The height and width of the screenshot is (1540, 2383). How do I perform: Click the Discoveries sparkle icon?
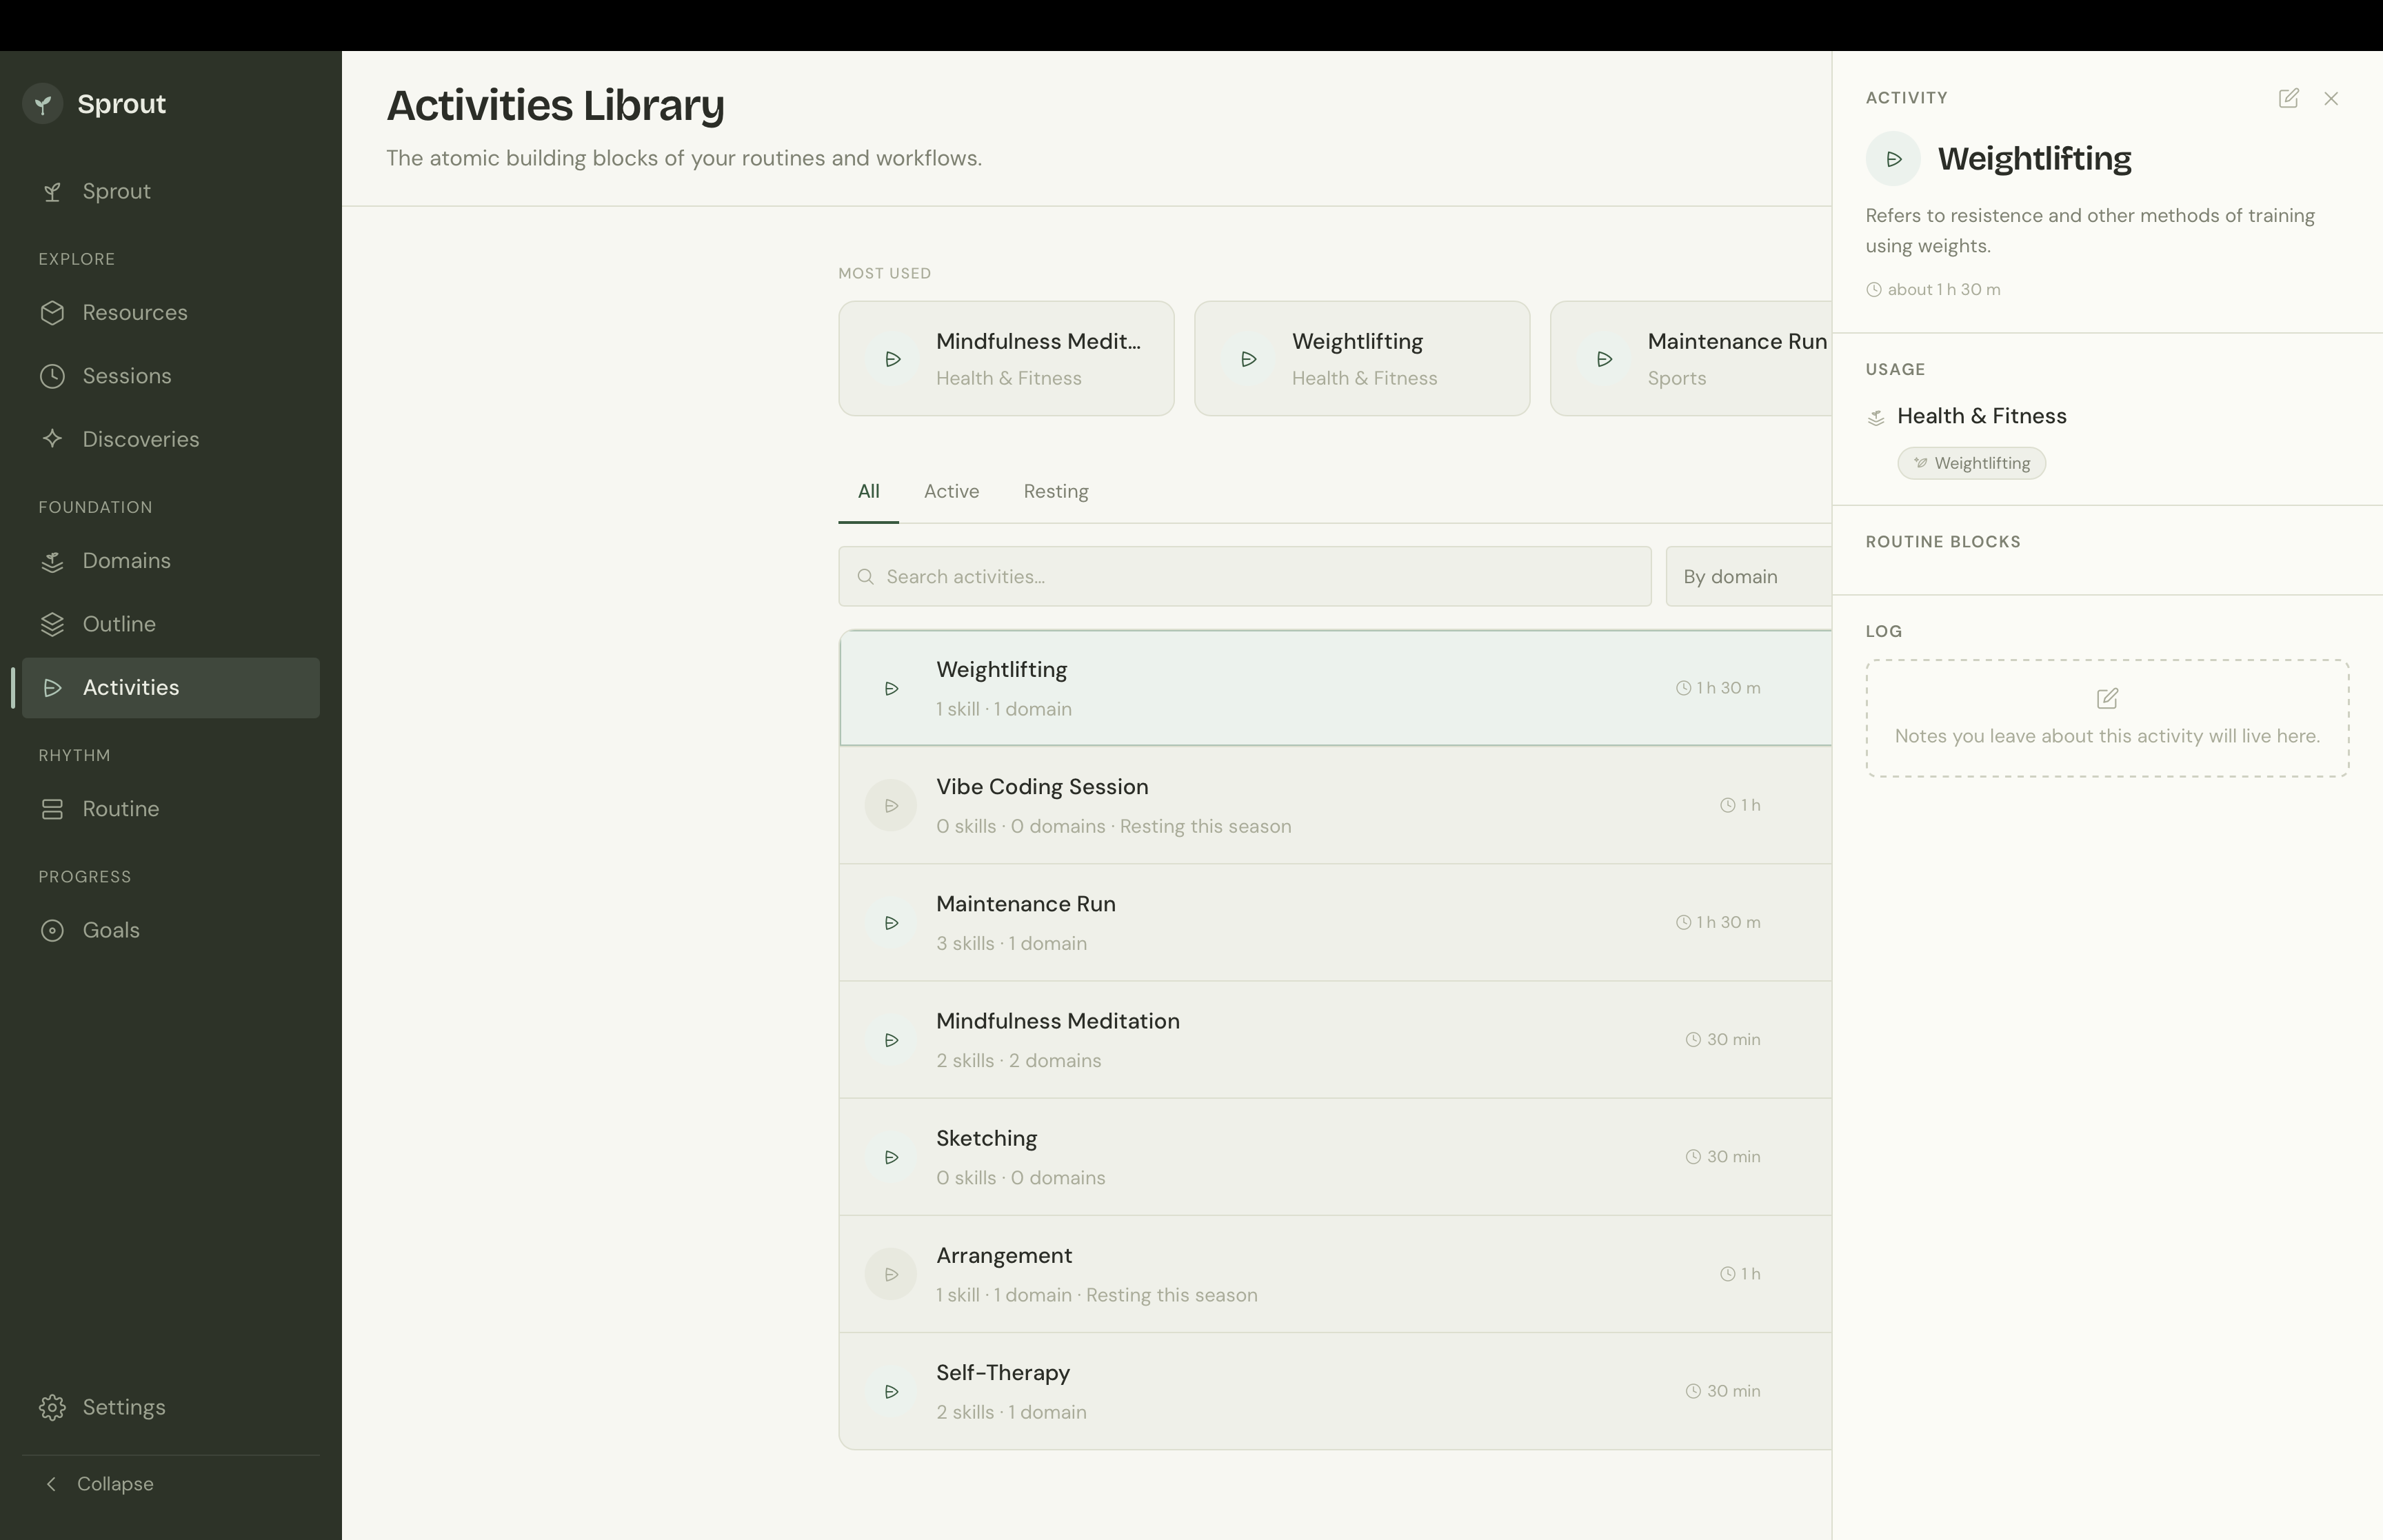[x=53, y=439]
